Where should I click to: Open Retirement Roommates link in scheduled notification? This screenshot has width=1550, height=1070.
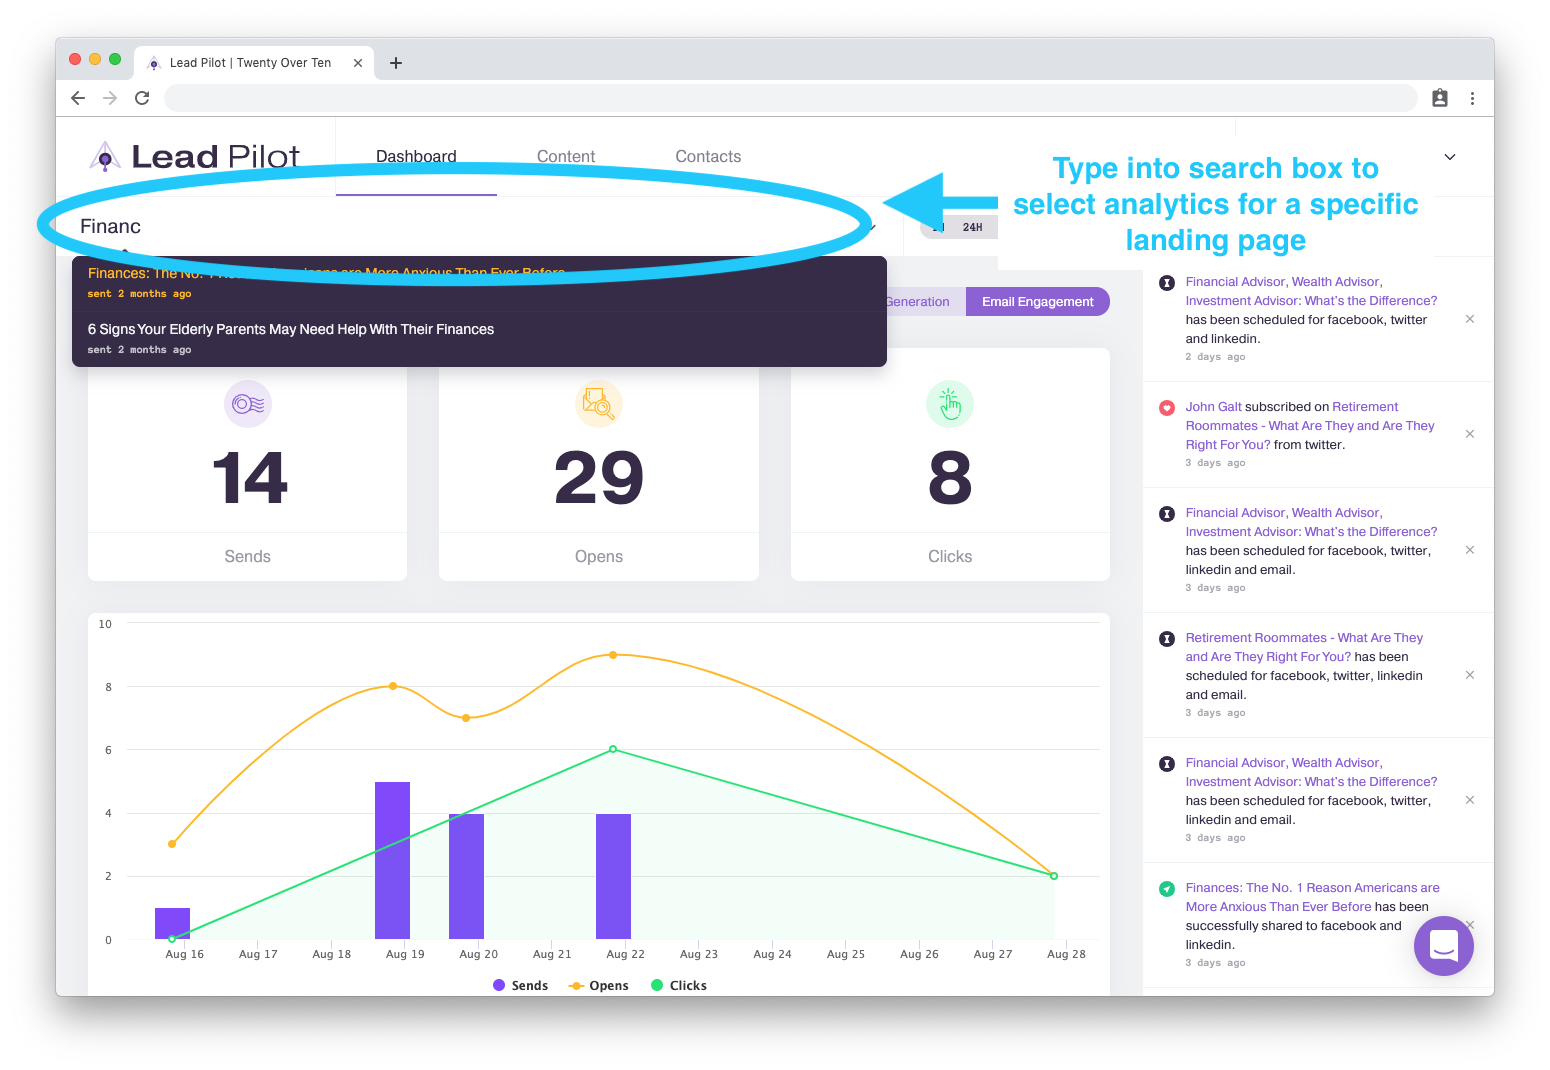pyautogui.click(x=1304, y=647)
